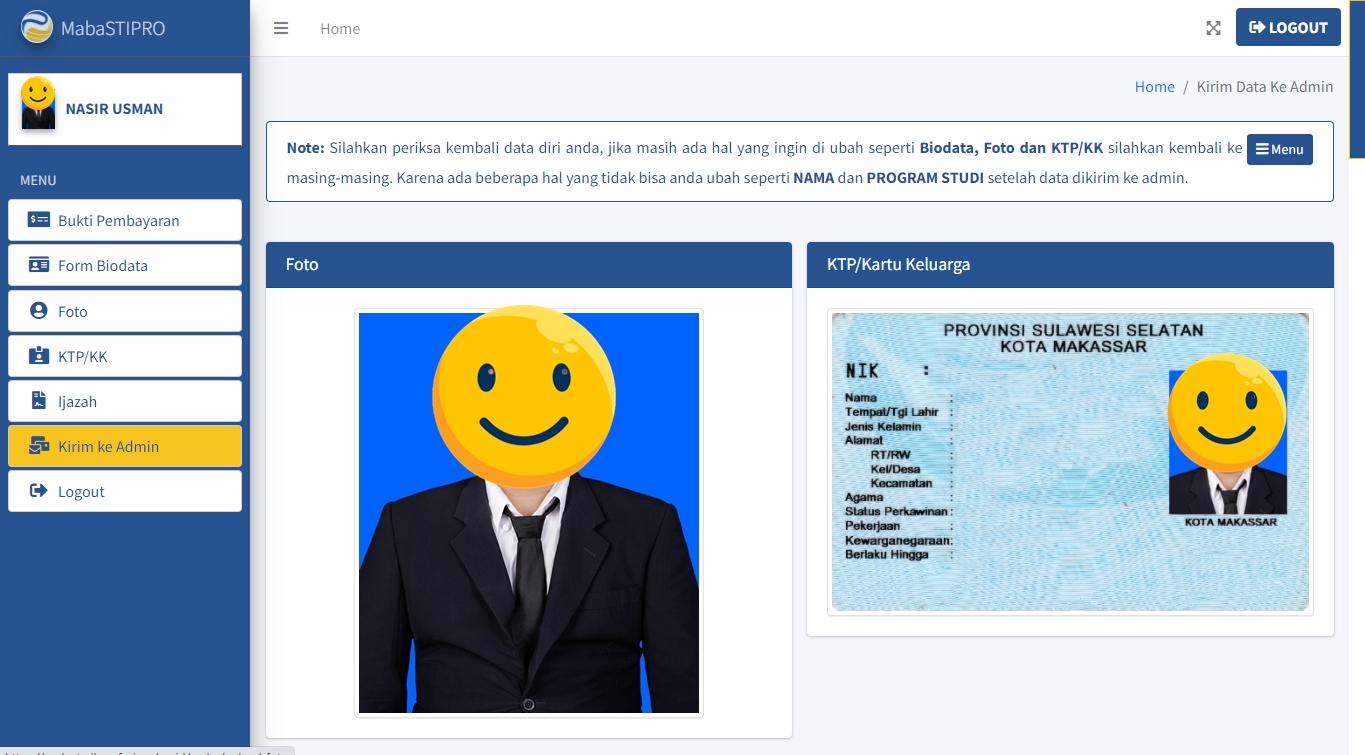
Task: Click the KTP card image
Action: 1069,461
